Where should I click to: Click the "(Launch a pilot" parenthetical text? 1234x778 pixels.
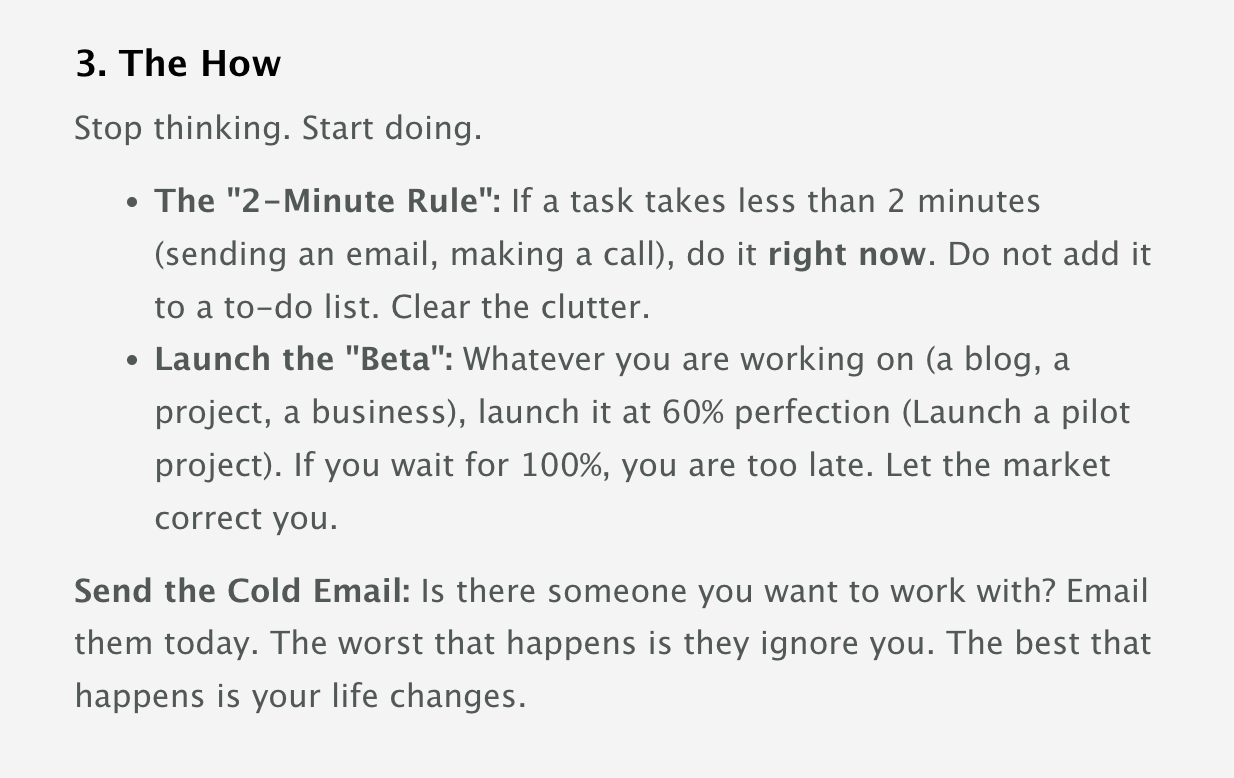1016,412
